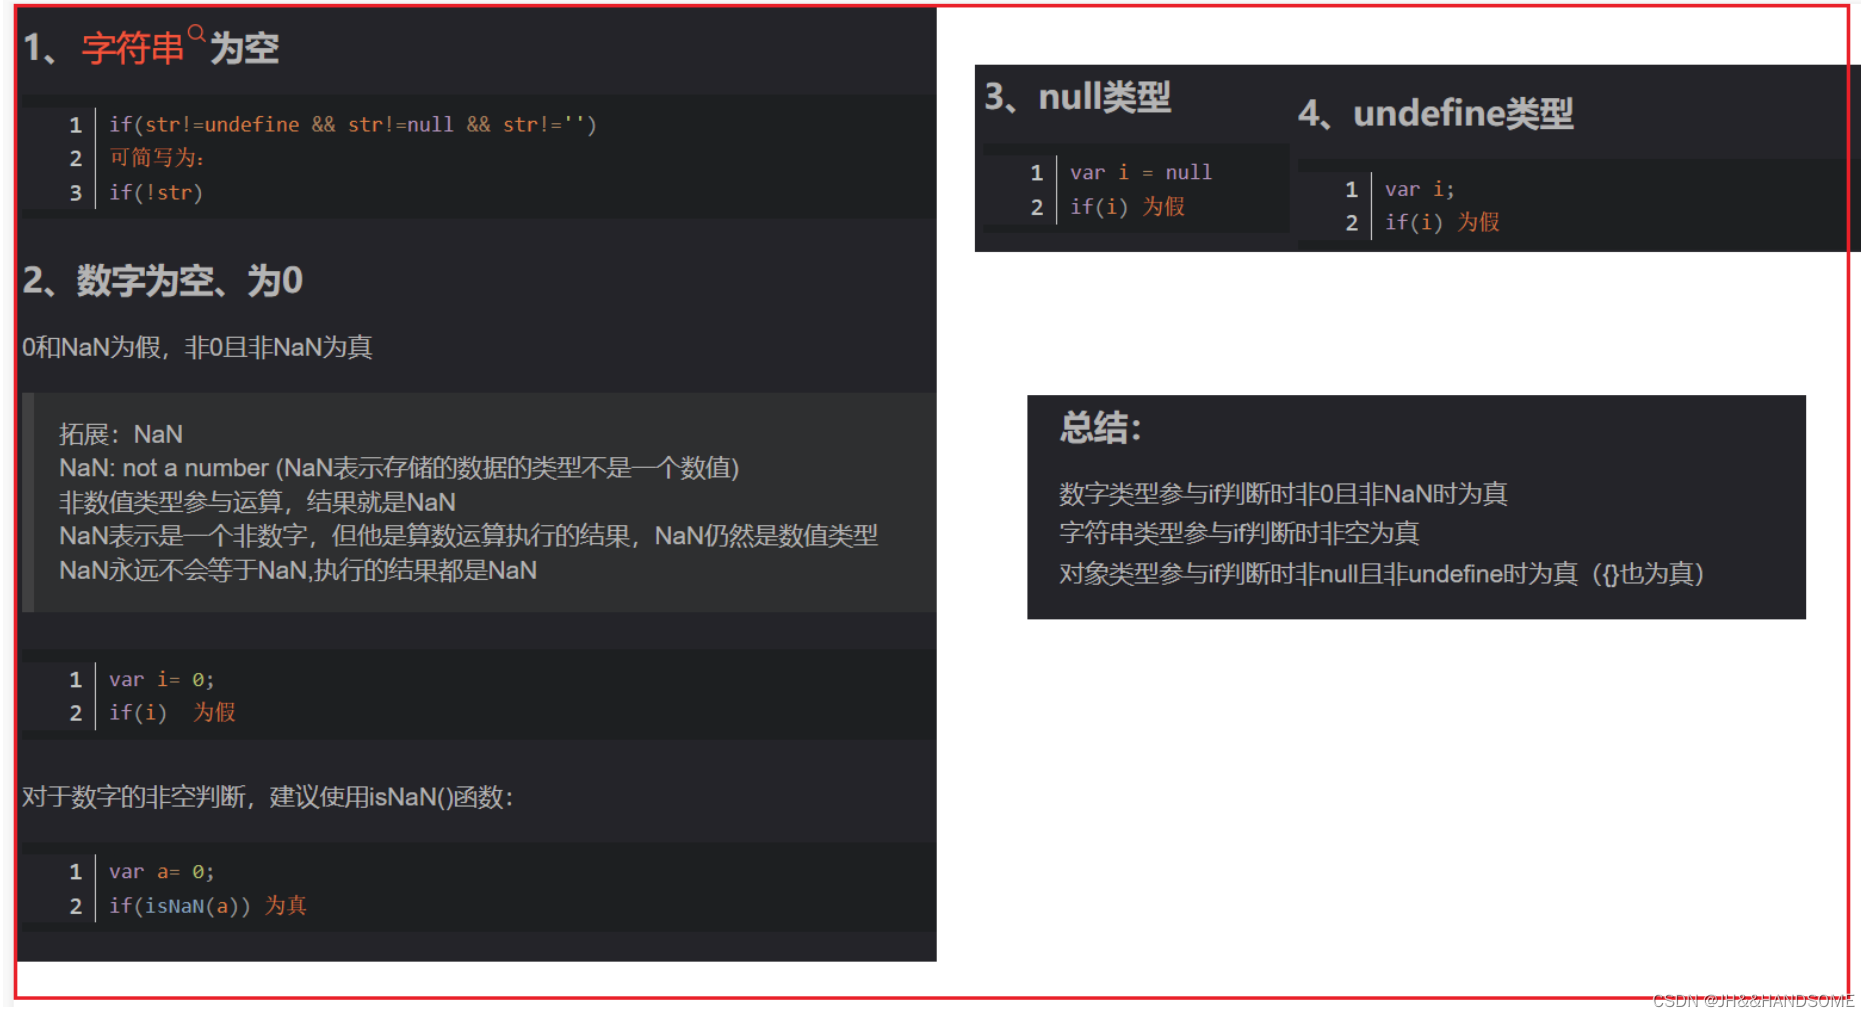The width and height of the screenshot is (1870, 1017).
Task: Click the heading 2、数字为空、为0
Action: [162, 281]
